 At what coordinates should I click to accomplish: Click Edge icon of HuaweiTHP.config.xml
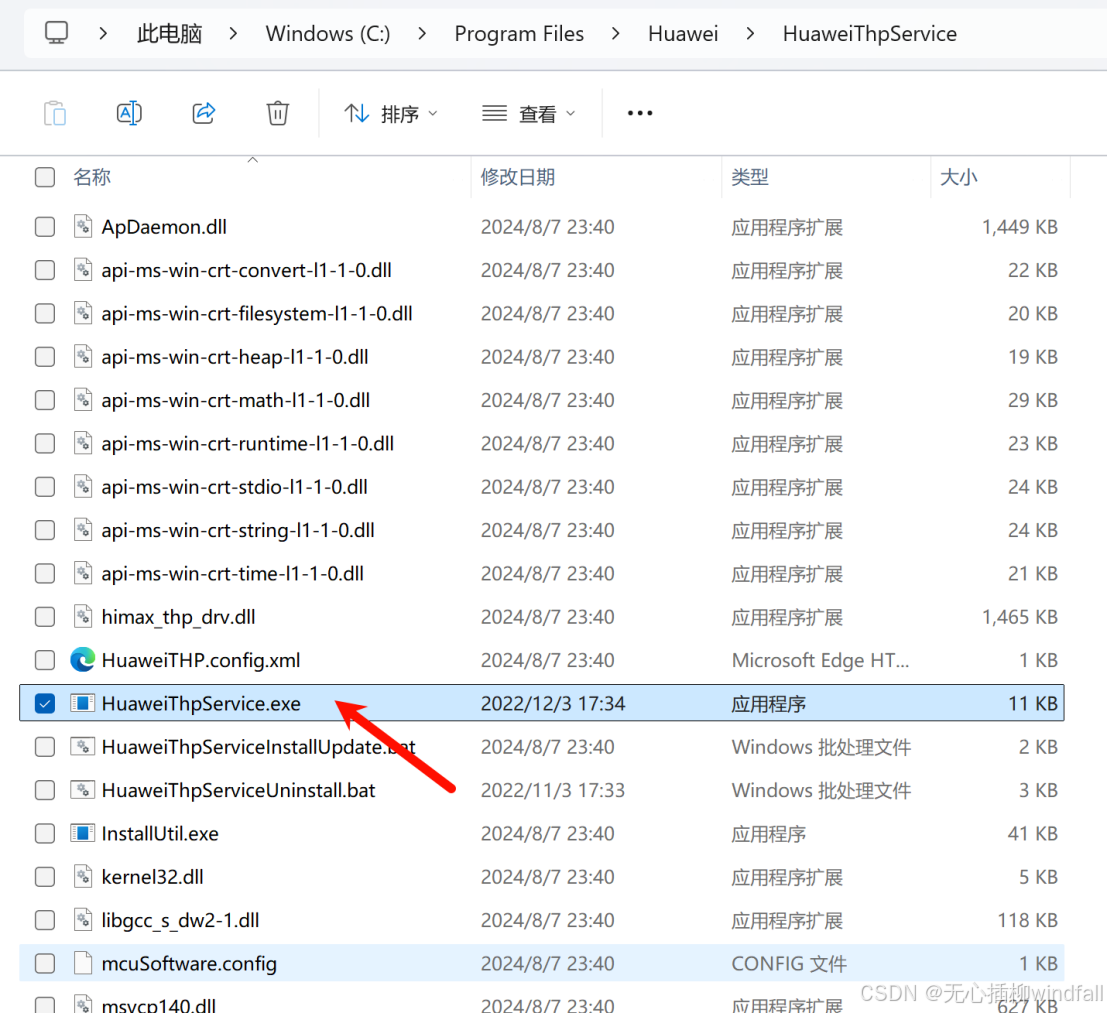pos(83,660)
